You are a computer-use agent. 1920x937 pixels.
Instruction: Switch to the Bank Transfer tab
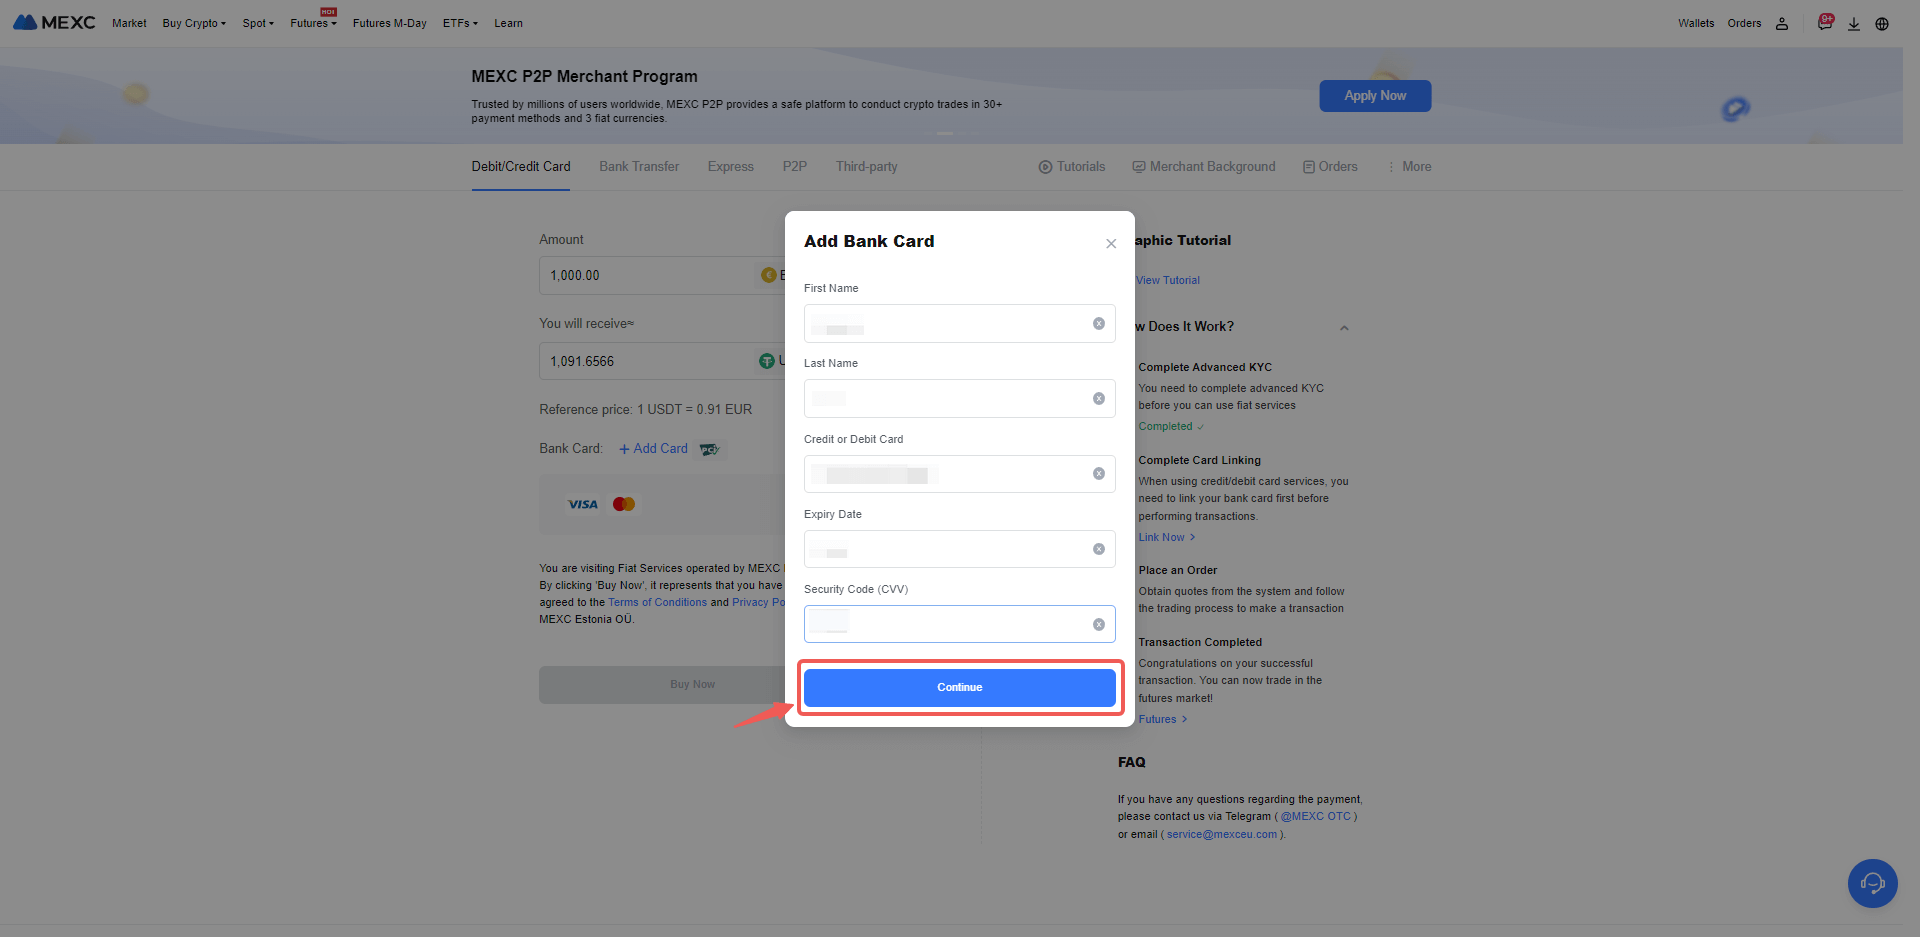pos(638,167)
